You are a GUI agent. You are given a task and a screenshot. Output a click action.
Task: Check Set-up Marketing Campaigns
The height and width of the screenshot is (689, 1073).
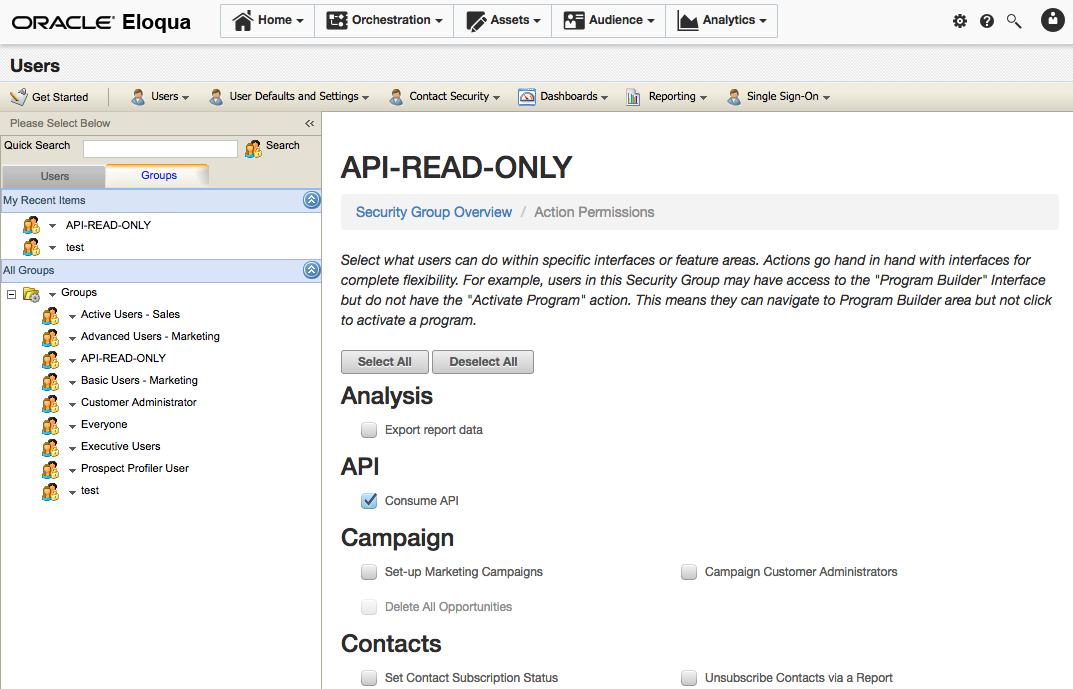pyautogui.click(x=369, y=572)
